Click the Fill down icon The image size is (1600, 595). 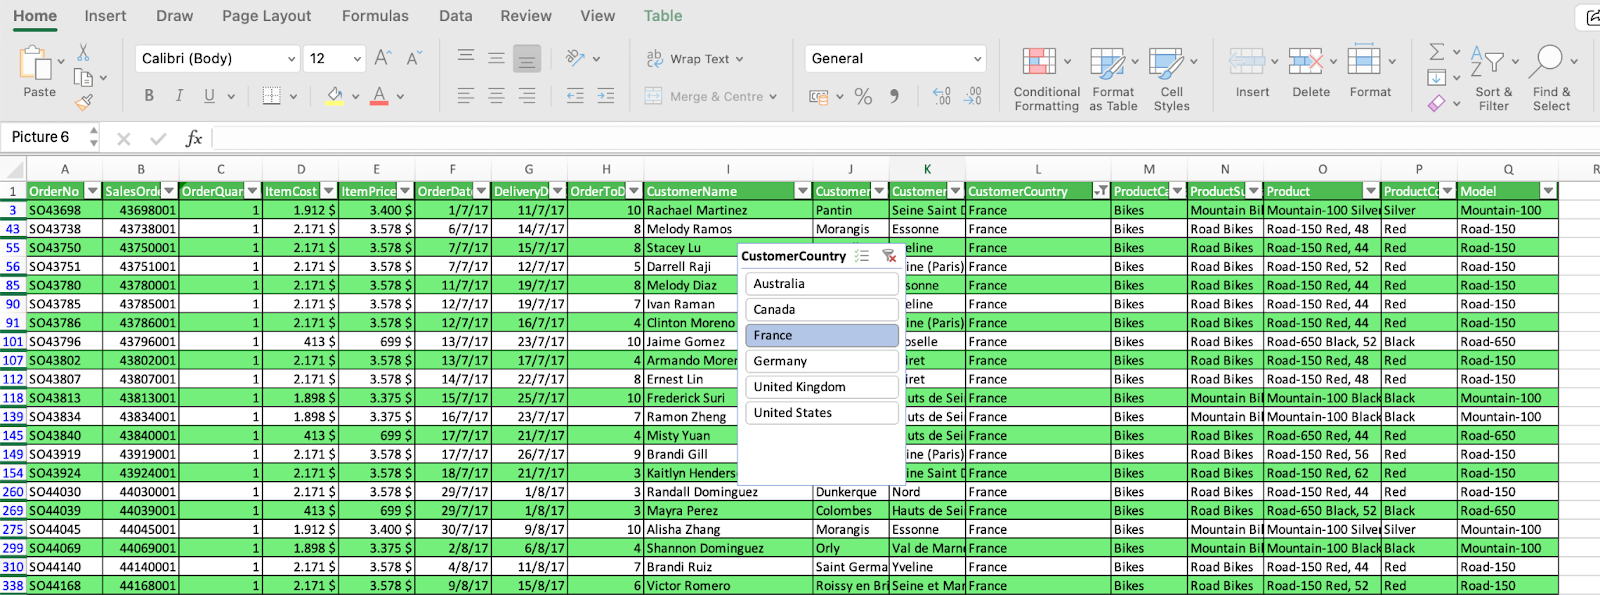coord(1437,77)
